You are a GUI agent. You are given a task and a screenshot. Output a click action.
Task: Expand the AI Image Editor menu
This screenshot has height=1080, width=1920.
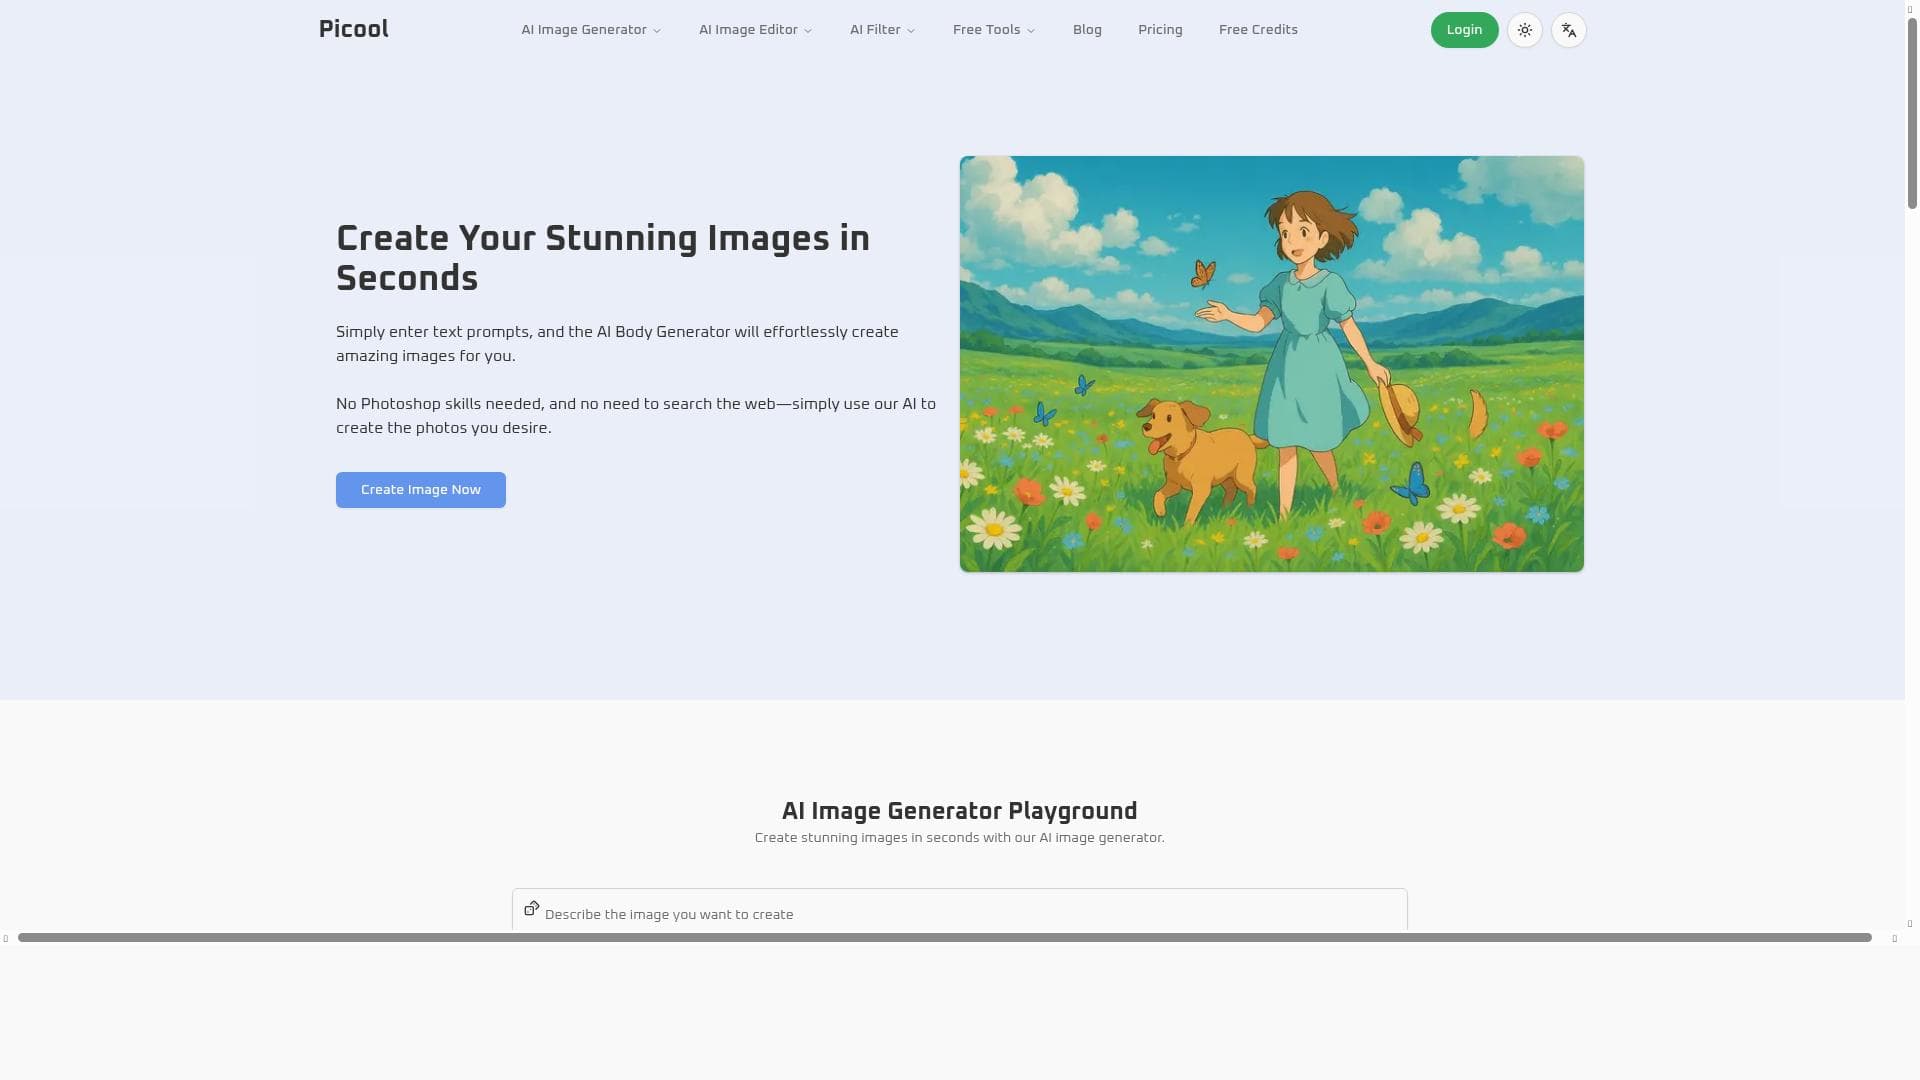(x=755, y=30)
